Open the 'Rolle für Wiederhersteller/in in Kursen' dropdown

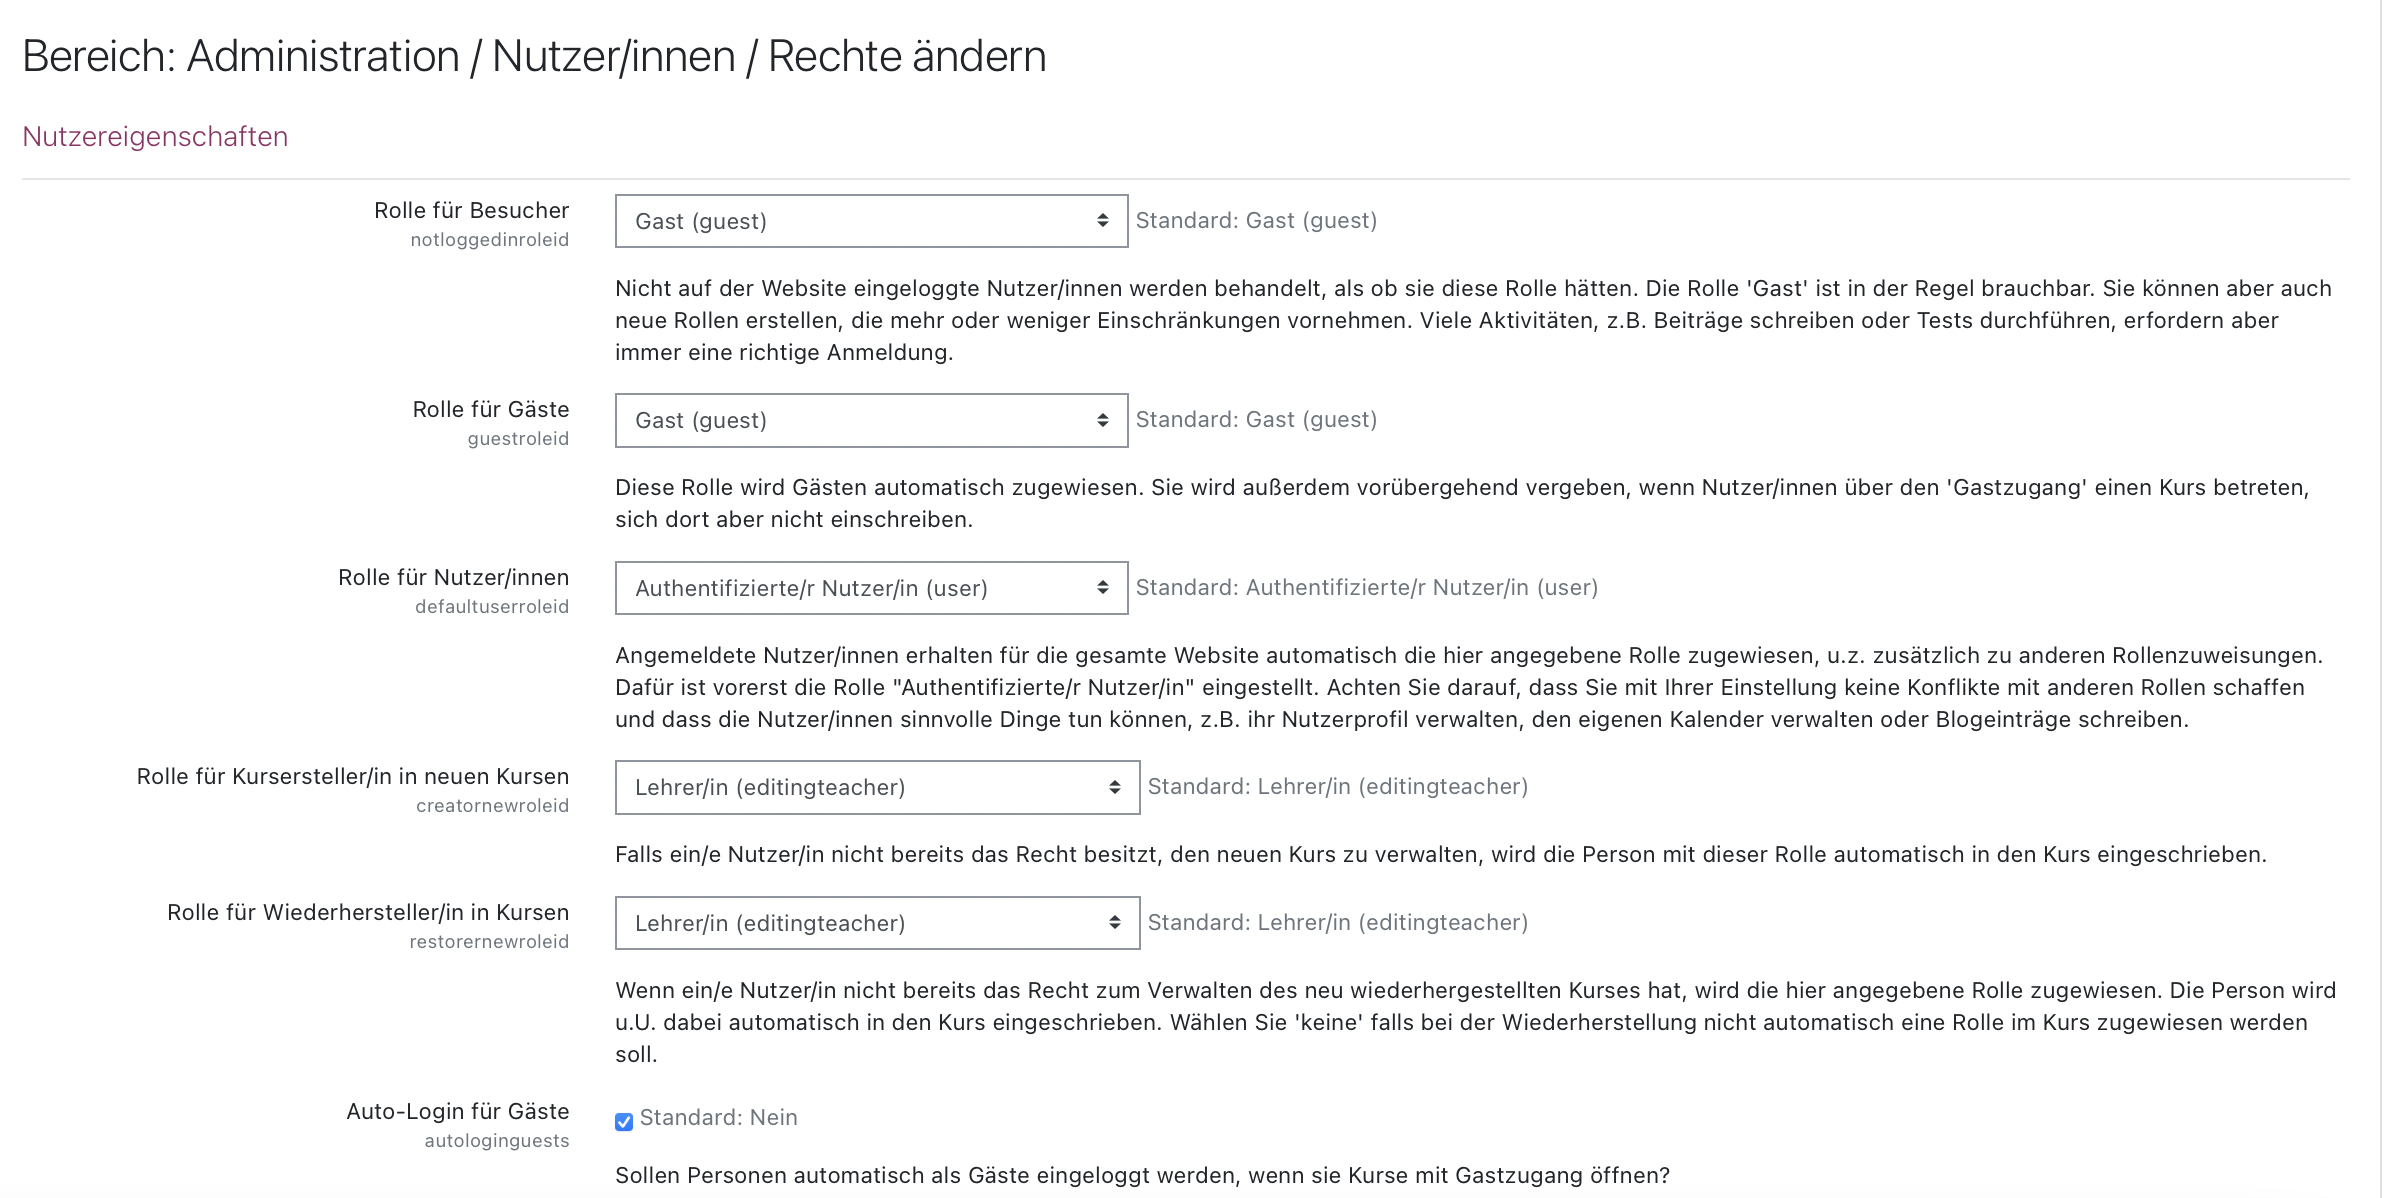point(877,923)
